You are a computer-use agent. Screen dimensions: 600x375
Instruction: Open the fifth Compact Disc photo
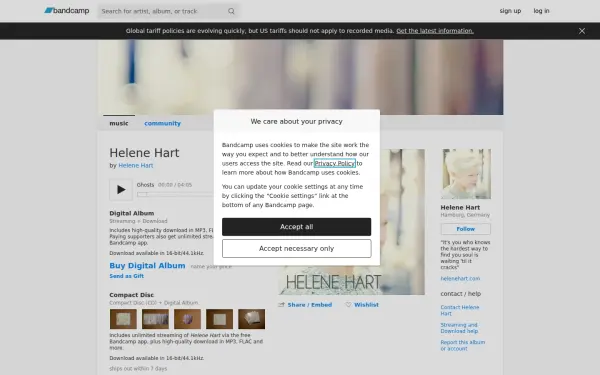(251, 319)
